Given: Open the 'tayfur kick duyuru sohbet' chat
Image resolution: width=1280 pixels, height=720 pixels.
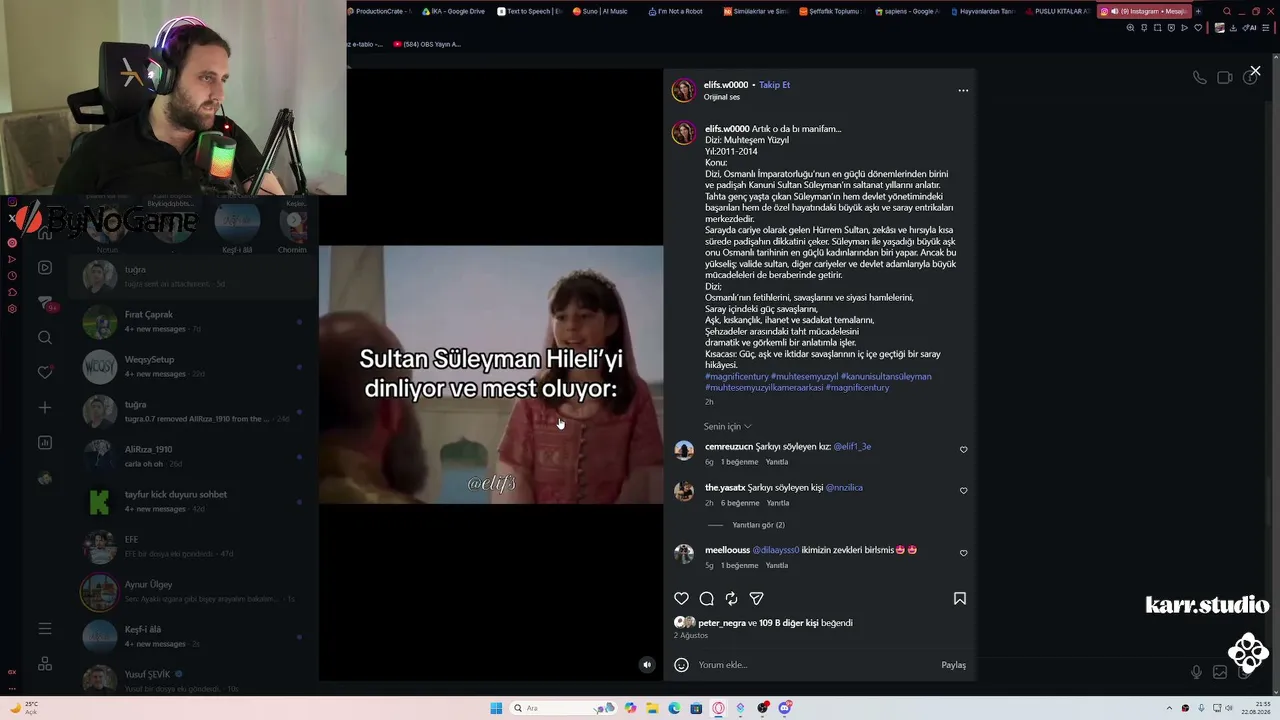Looking at the screenshot, I should pyautogui.click(x=192, y=501).
